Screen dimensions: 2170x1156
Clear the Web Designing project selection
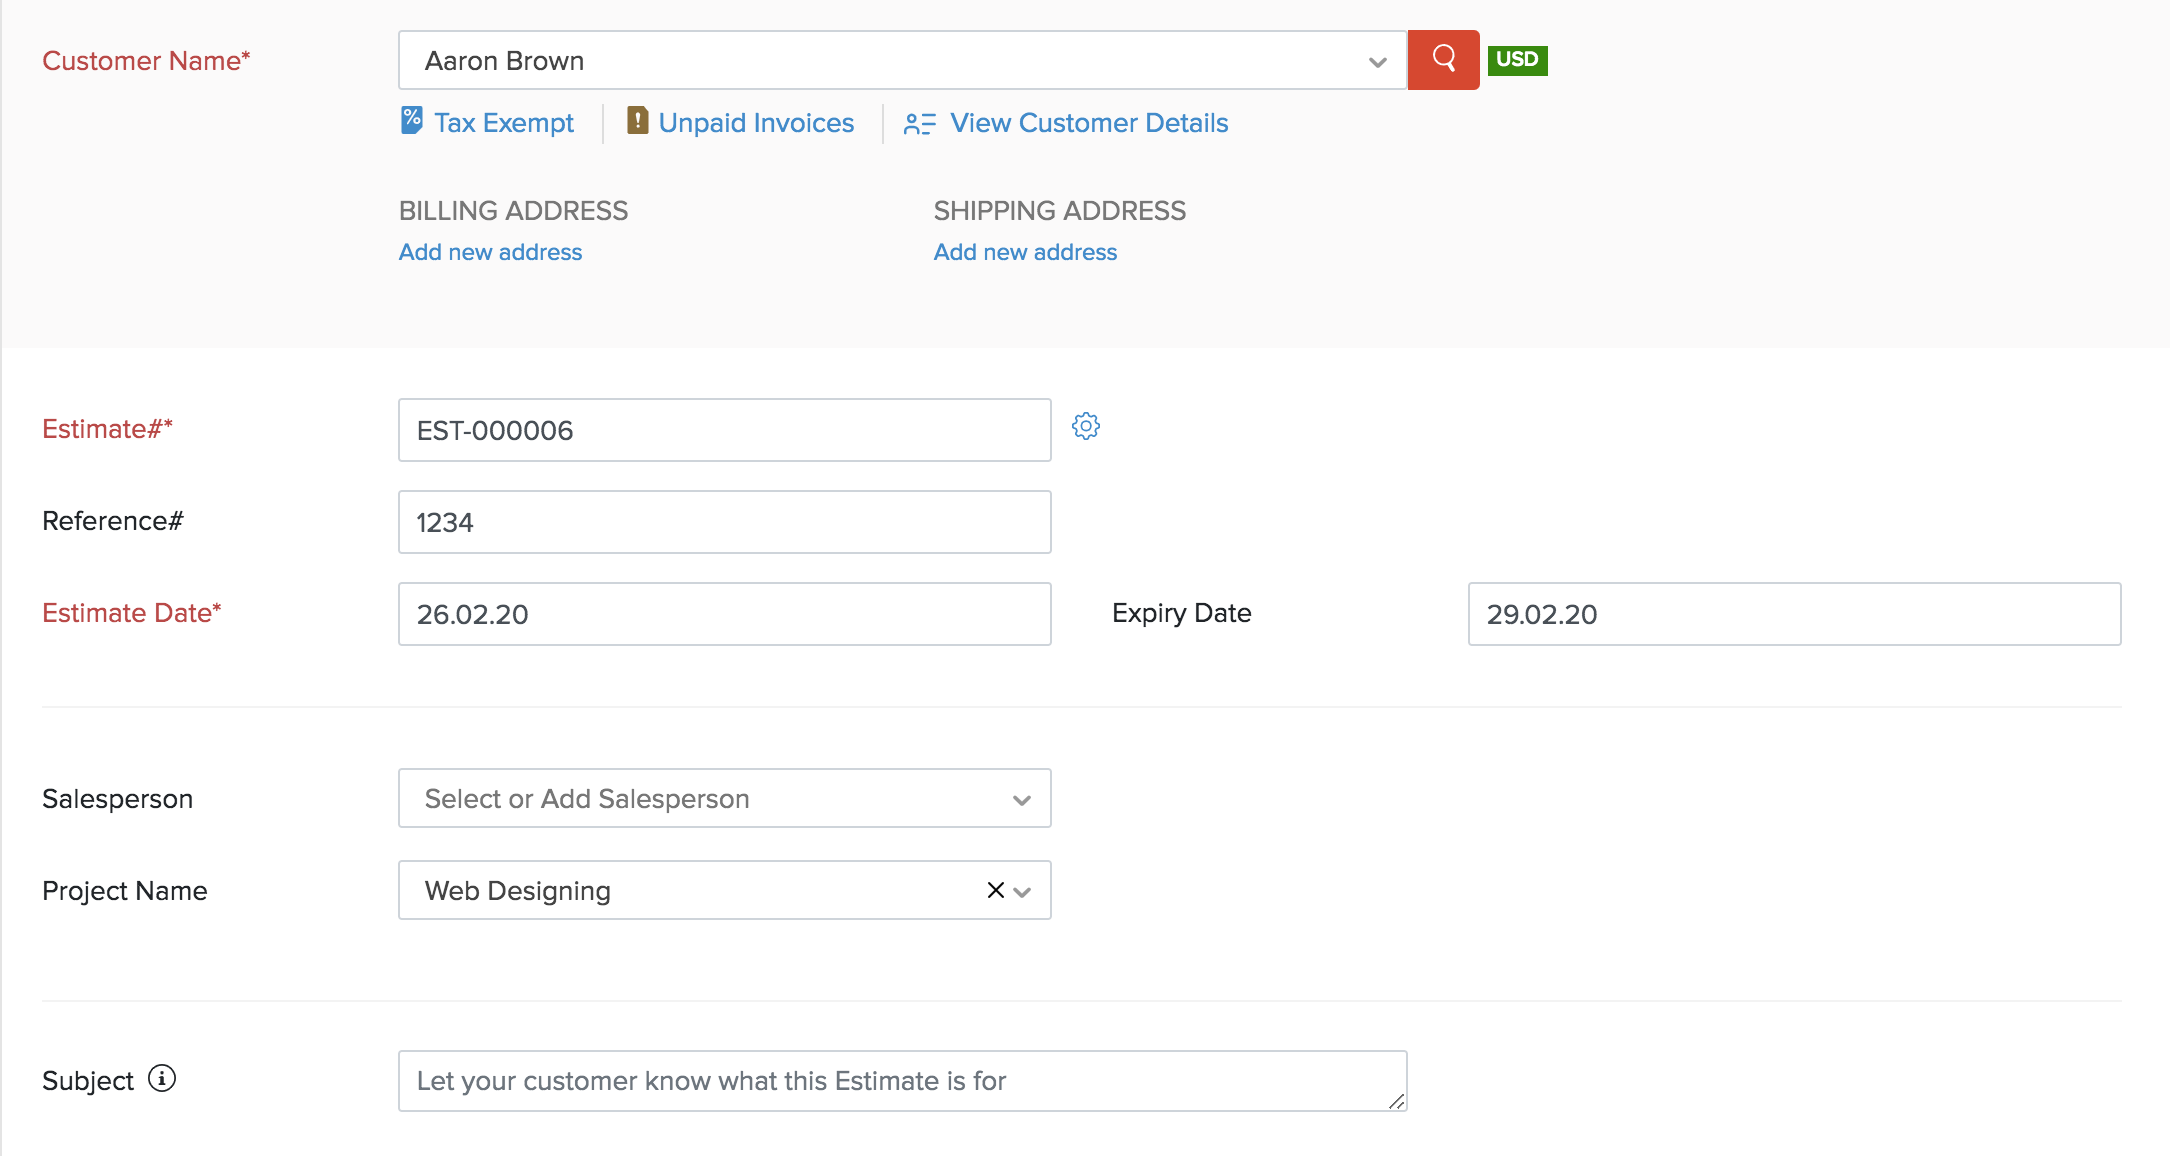995,890
